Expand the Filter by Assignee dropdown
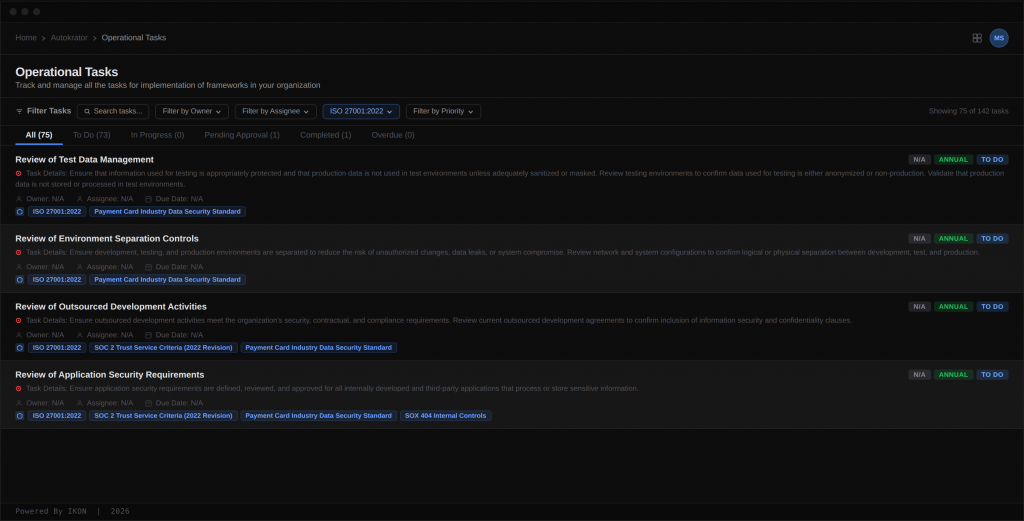Screen dimensions: 1024x521 [x=275, y=112]
